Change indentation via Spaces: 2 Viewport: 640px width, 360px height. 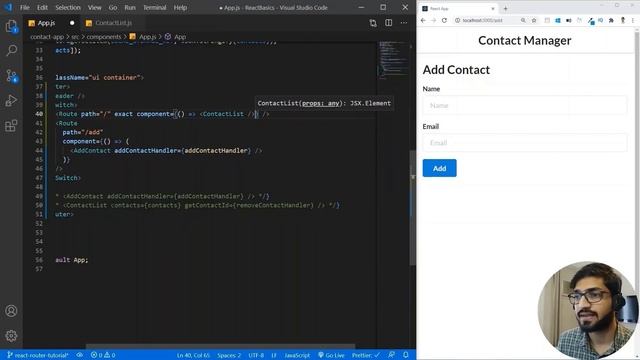coord(229,355)
